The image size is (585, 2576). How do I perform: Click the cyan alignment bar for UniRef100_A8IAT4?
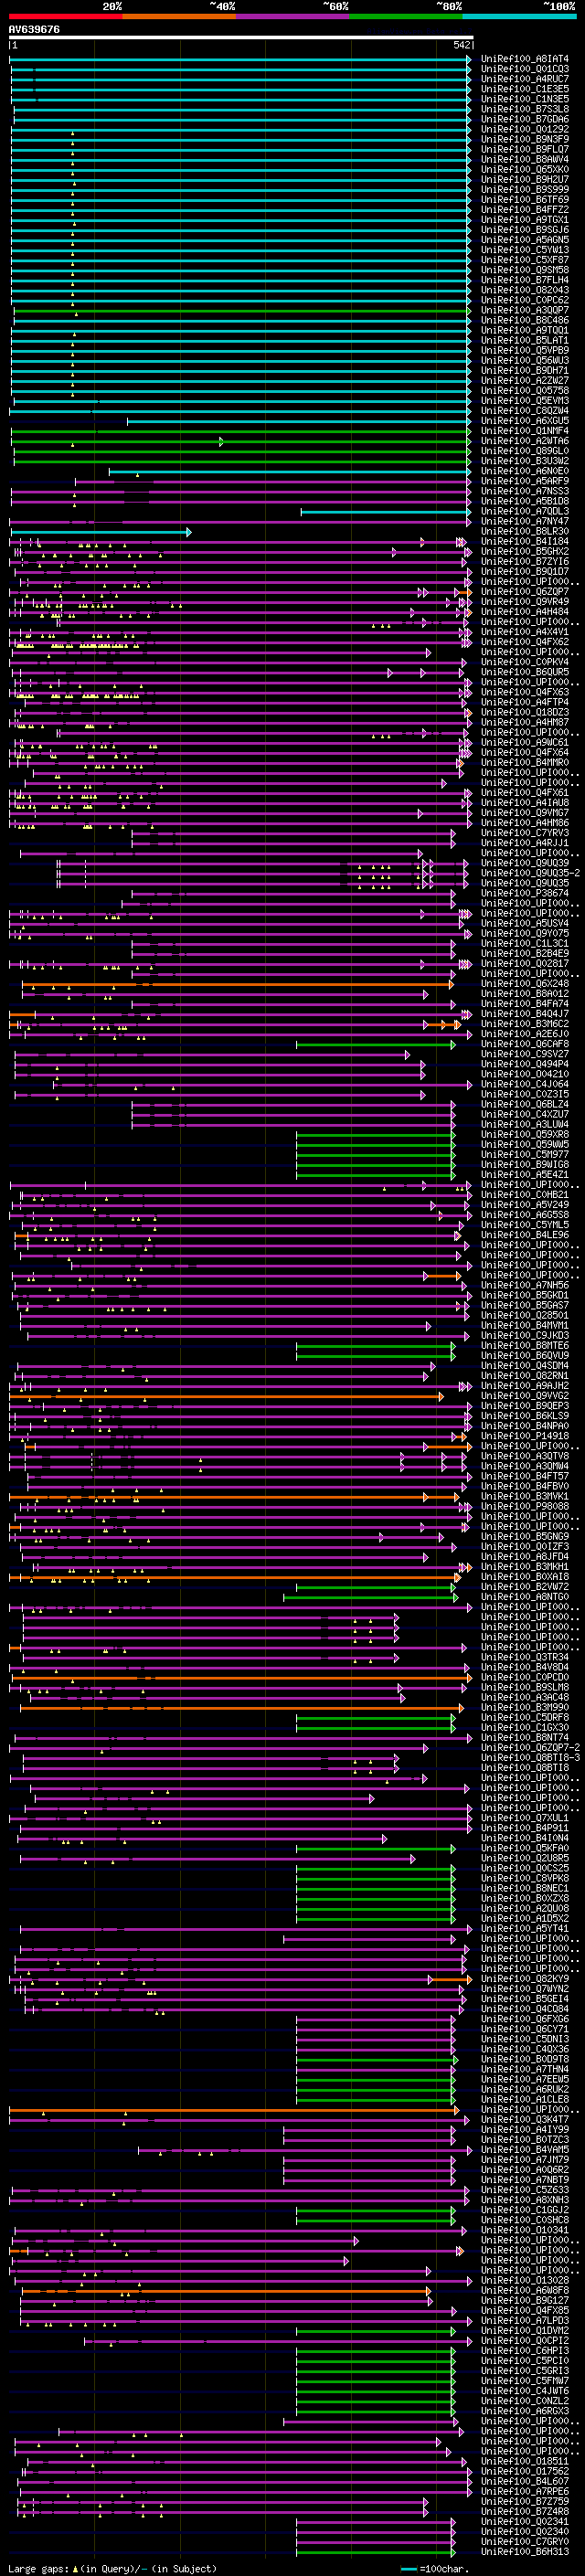pos(240,59)
